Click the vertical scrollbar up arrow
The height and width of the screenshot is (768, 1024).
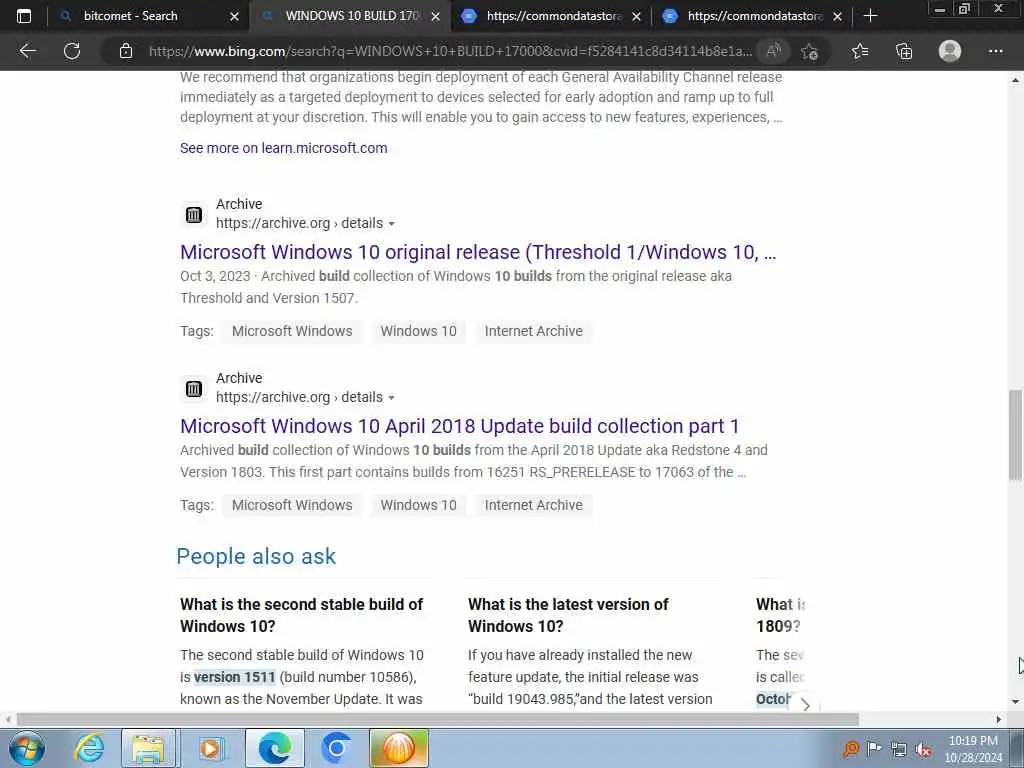point(1015,80)
